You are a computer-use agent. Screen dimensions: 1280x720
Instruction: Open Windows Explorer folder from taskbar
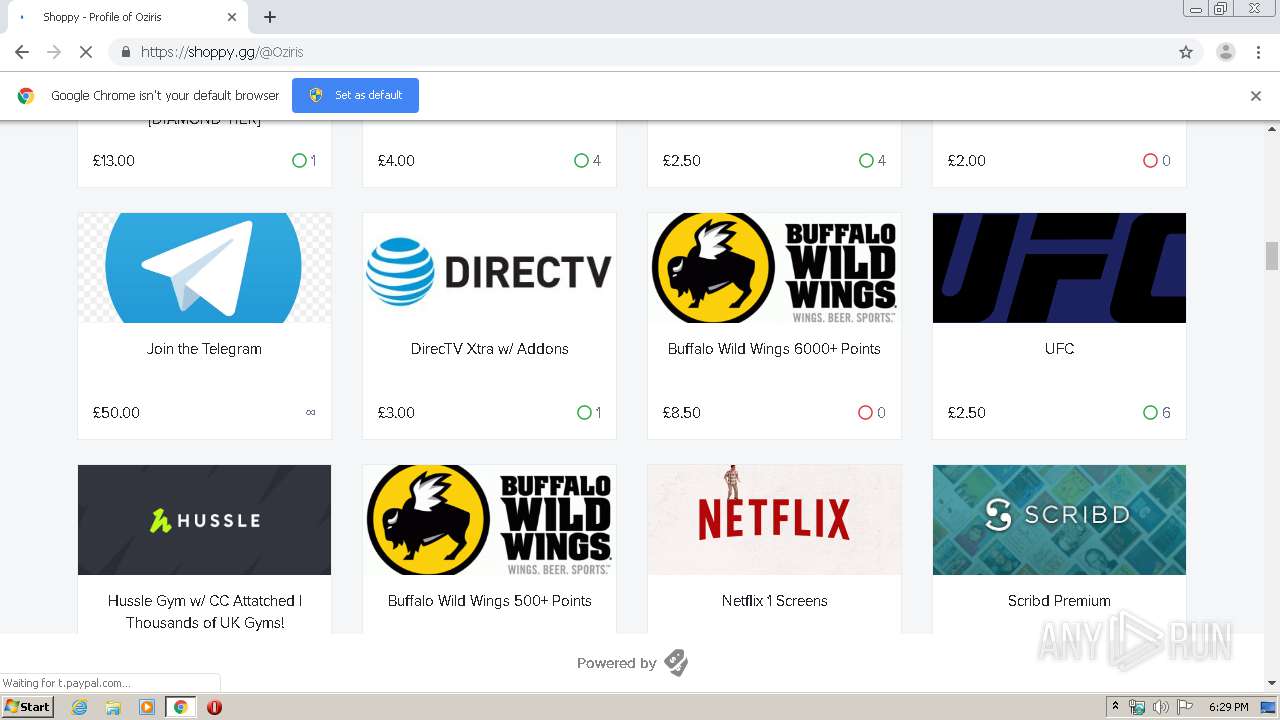tap(113, 707)
